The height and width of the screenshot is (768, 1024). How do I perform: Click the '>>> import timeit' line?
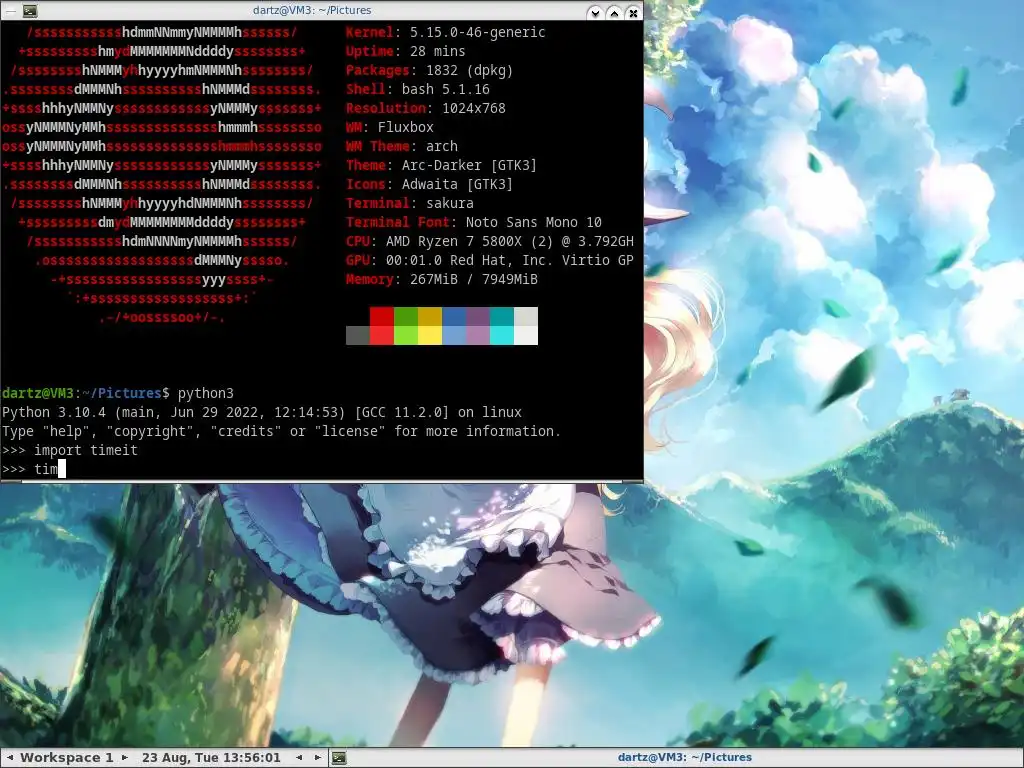(70, 450)
